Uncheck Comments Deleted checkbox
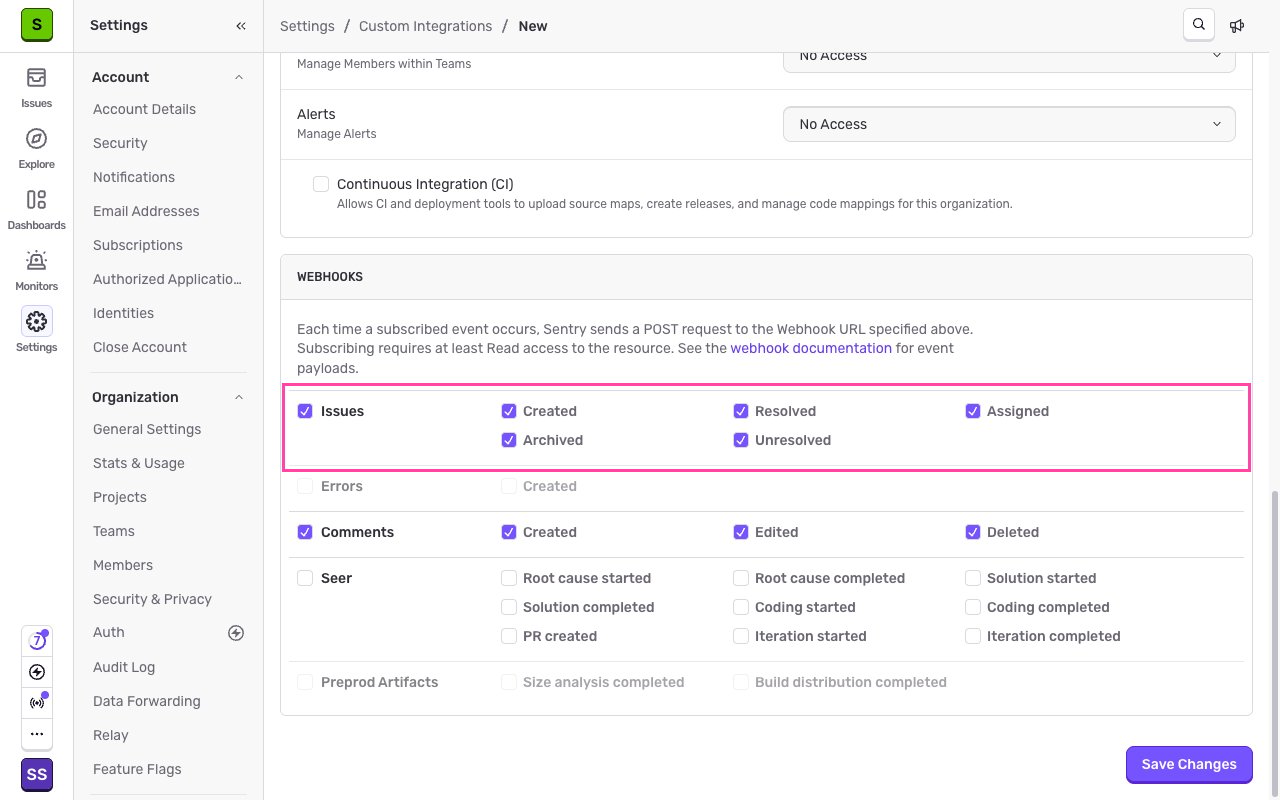This screenshot has width=1280, height=800. pyautogui.click(x=973, y=532)
